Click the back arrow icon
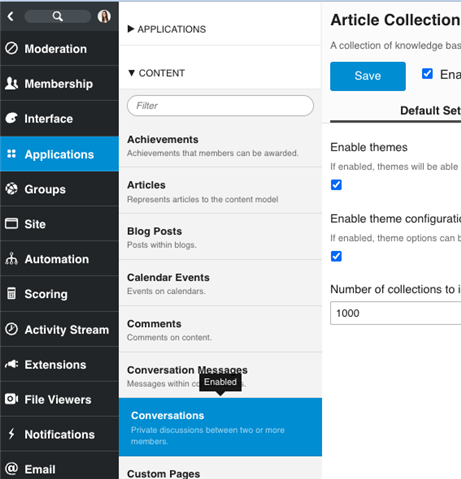Viewport: 461px width, 479px height. pos(11,16)
